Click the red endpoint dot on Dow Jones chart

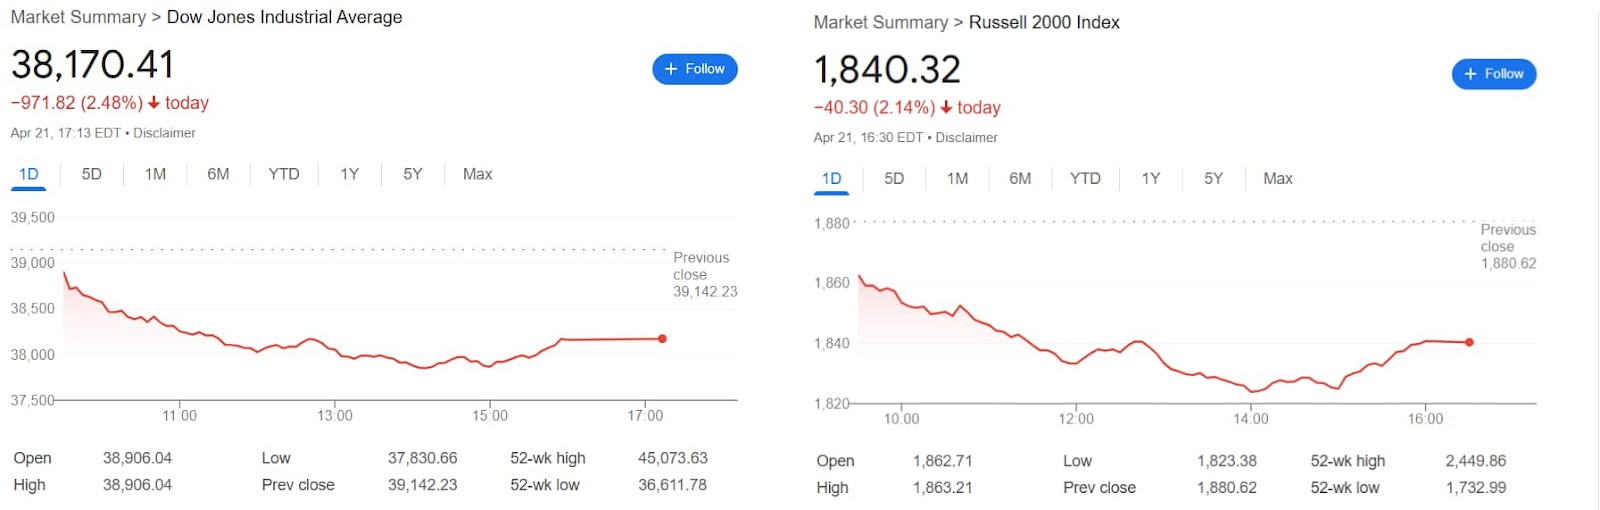pos(662,339)
